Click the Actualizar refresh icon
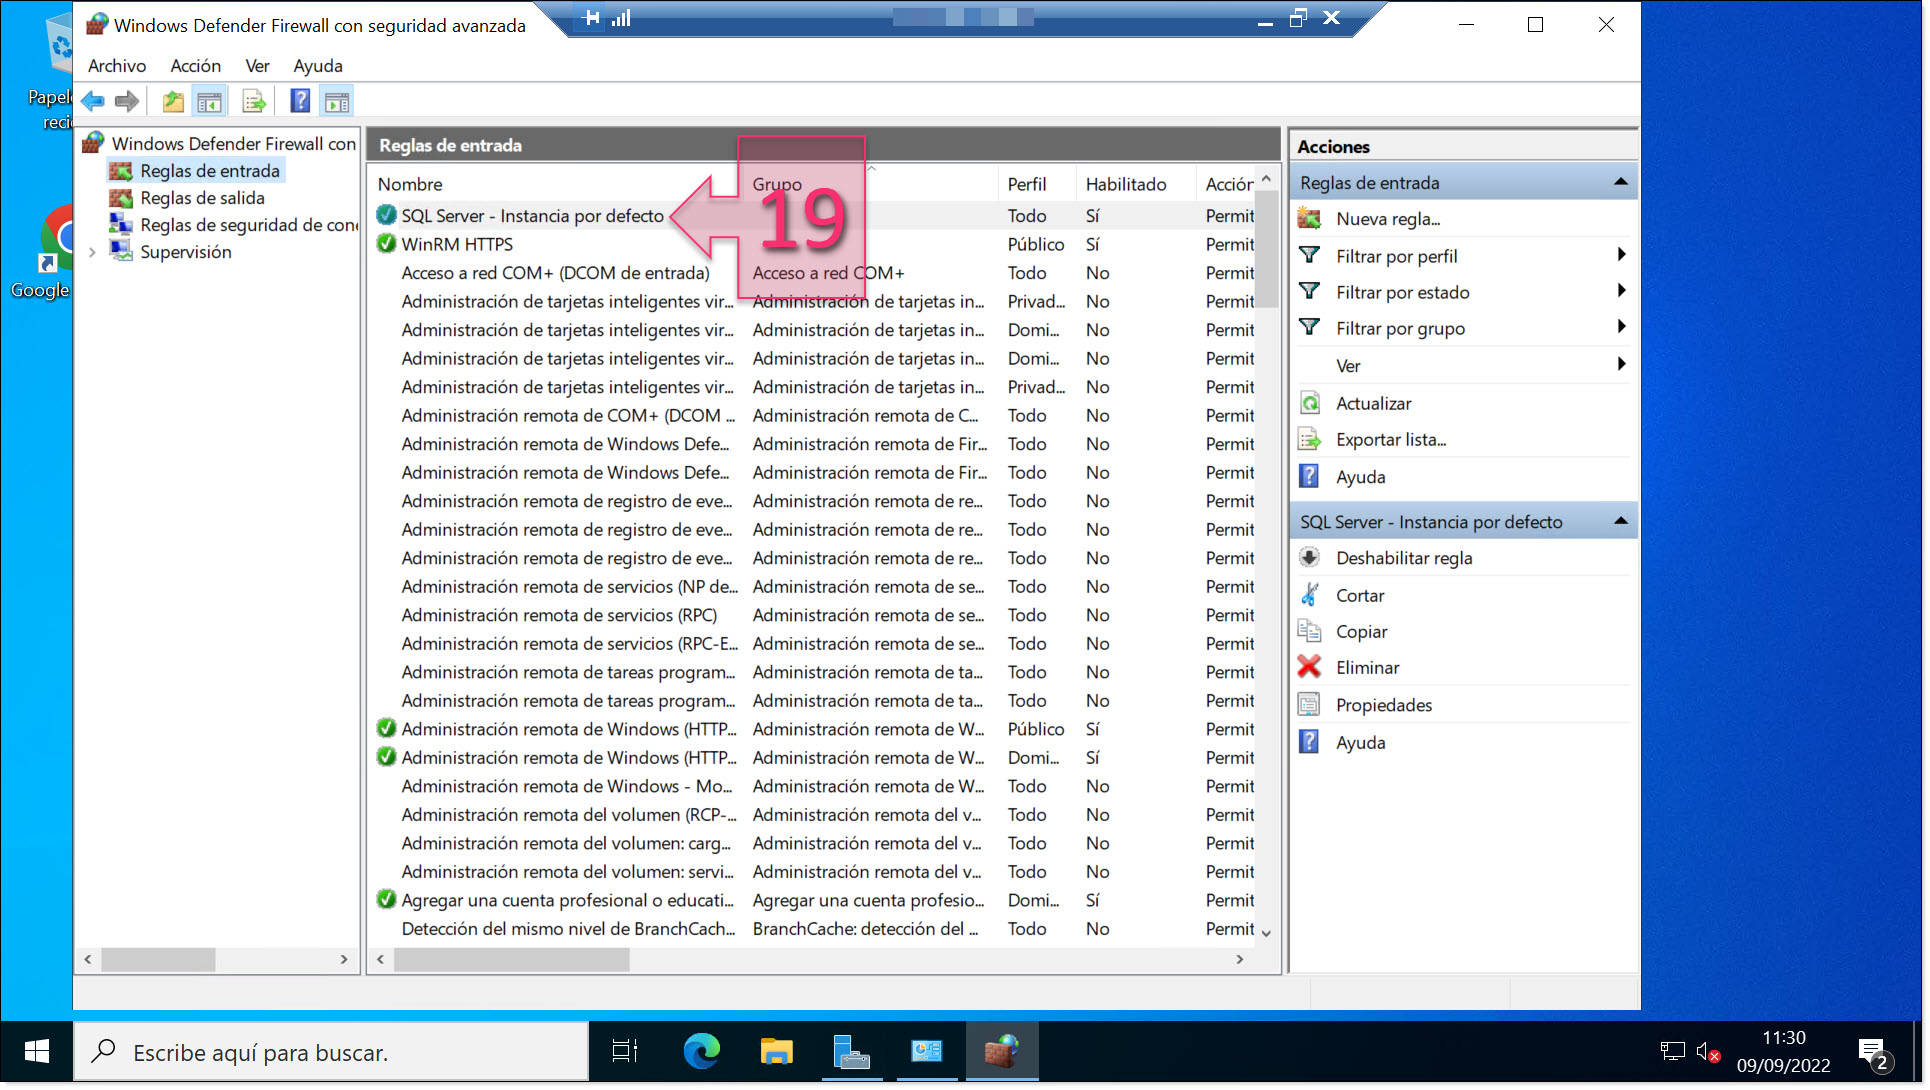The image size is (1930, 1090). point(1309,403)
